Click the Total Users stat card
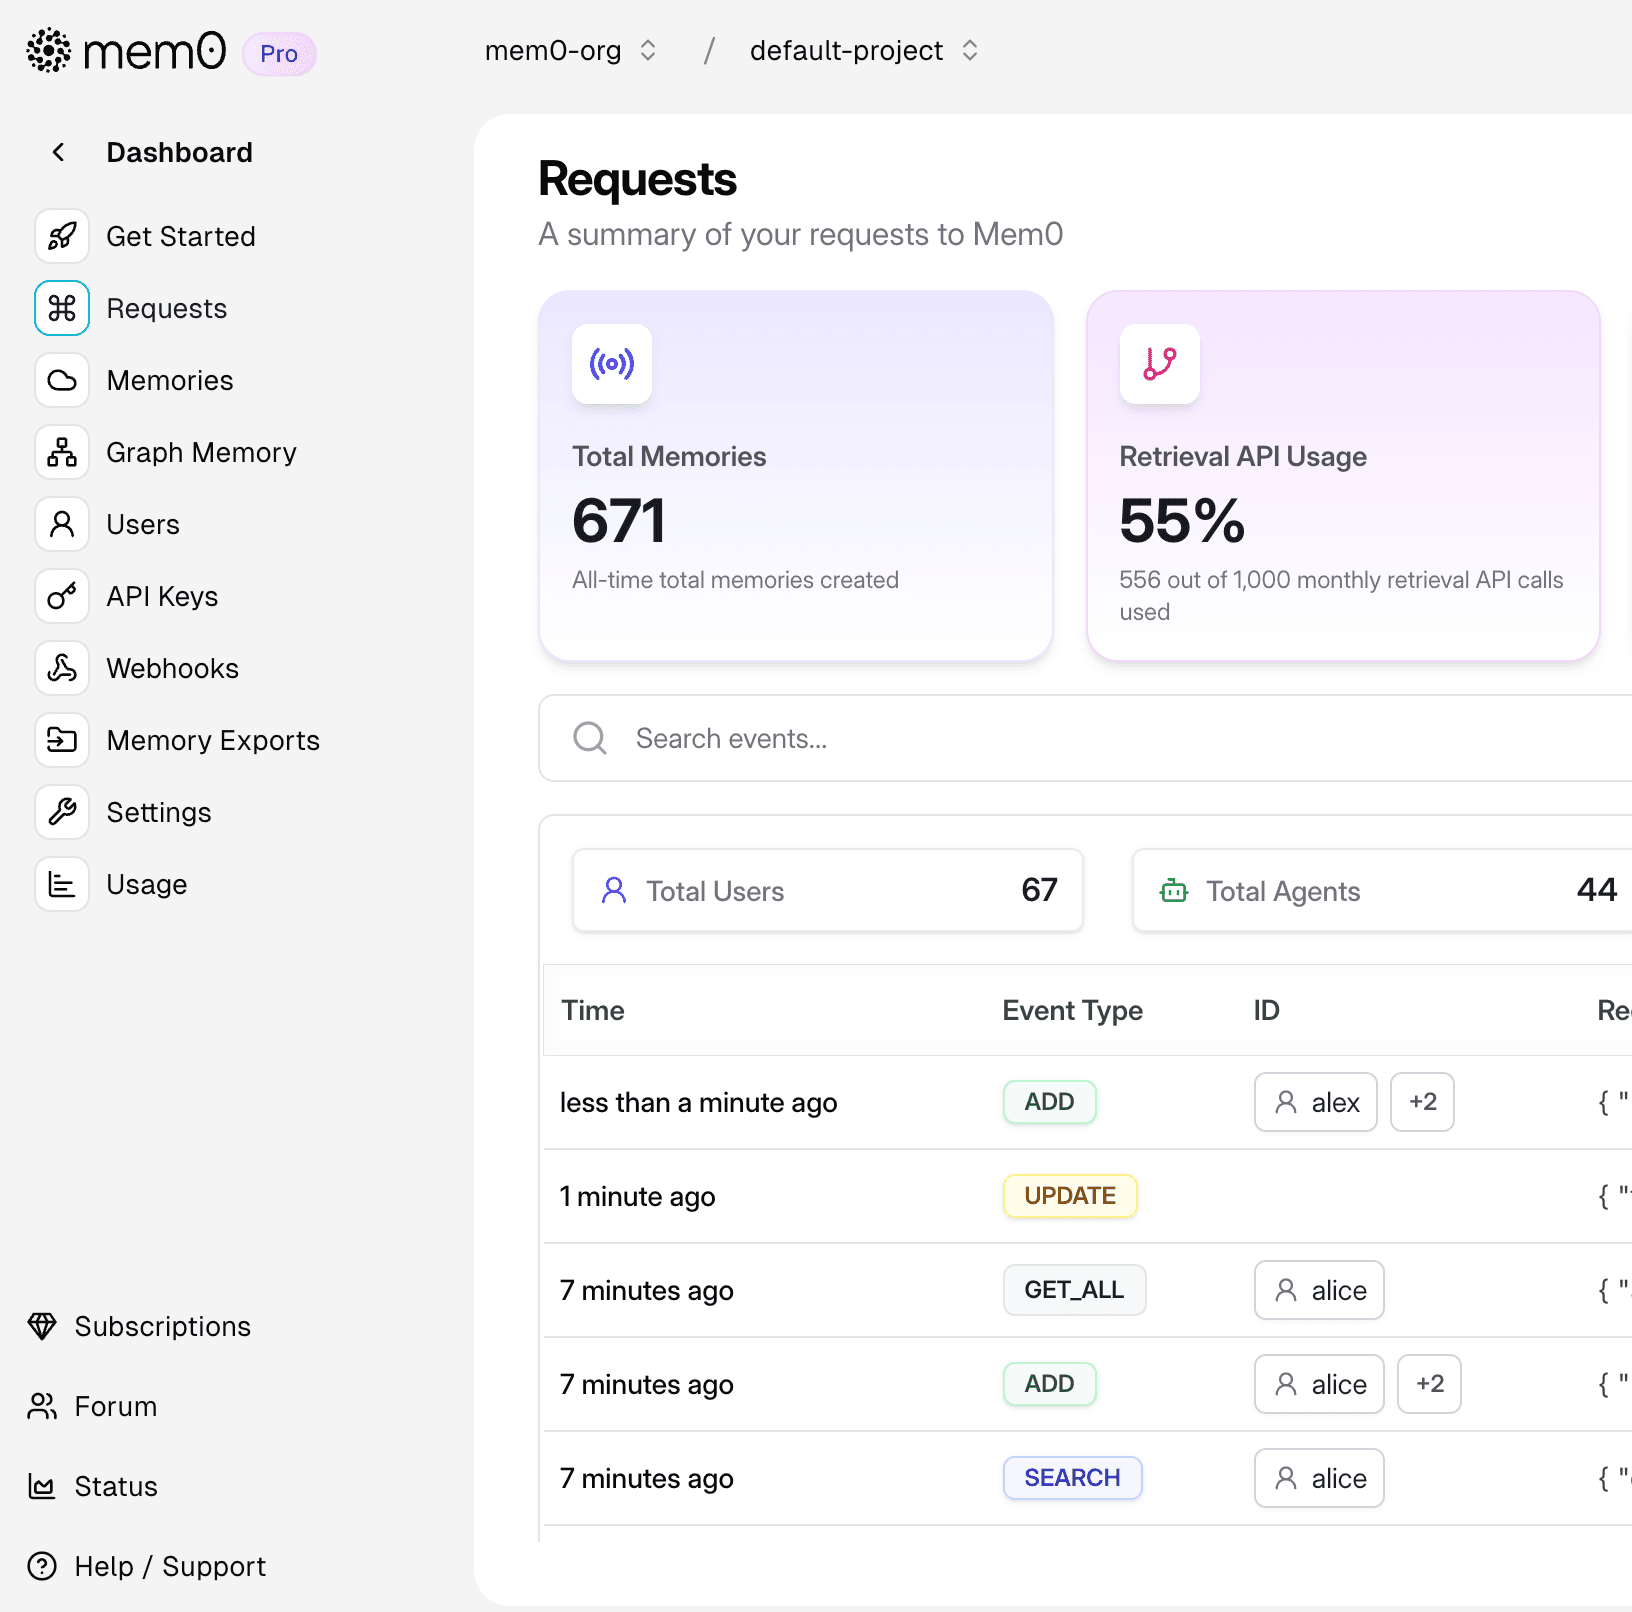 click(x=828, y=890)
